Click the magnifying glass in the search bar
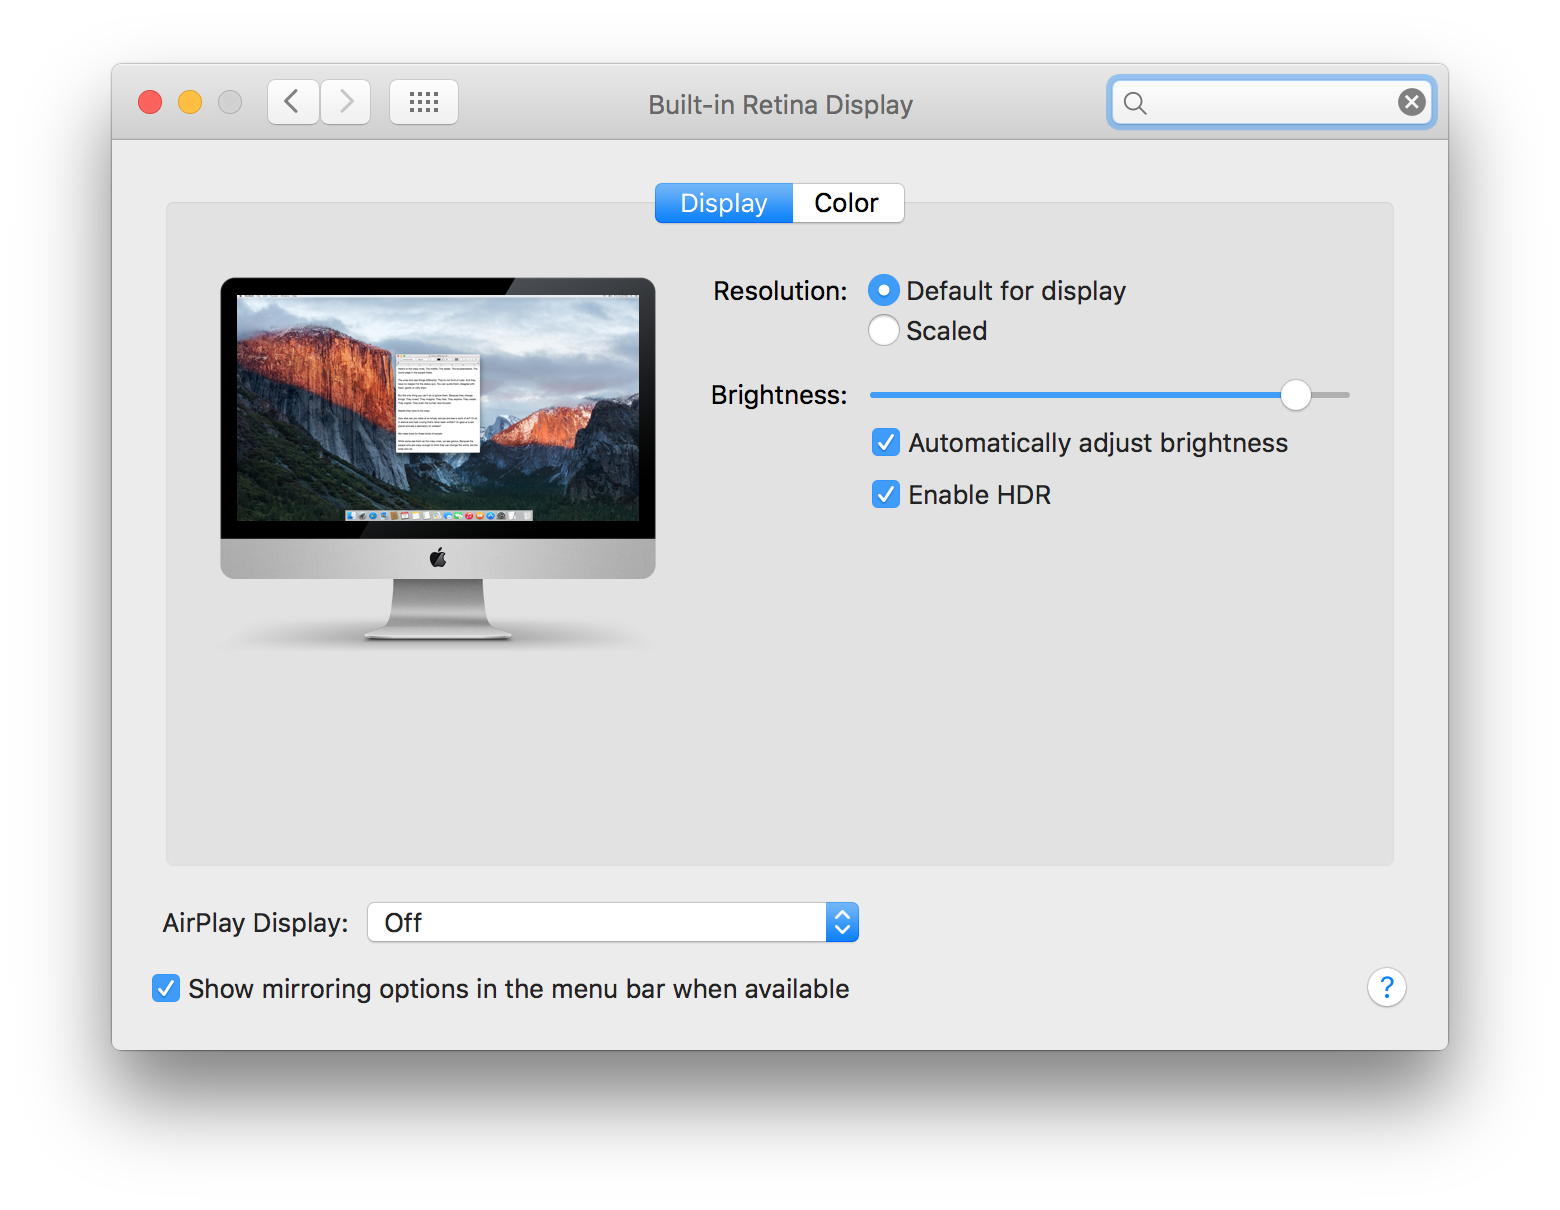Image resolution: width=1560 pixels, height=1210 pixels. coord(1135,102)
